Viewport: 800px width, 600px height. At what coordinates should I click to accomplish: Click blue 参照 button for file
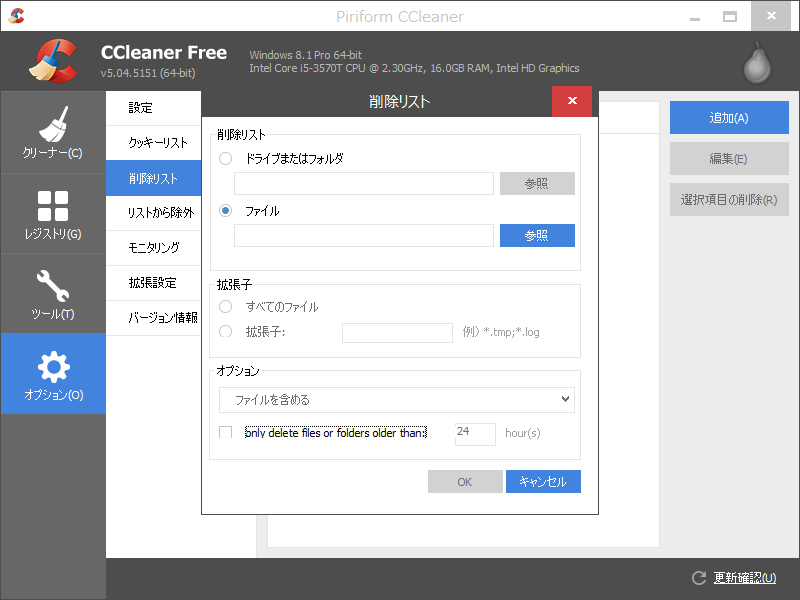[537, 236]
